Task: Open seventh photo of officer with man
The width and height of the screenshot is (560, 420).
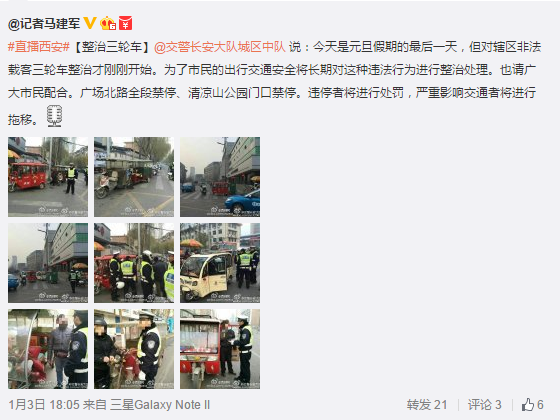Action: click(48, 349)
